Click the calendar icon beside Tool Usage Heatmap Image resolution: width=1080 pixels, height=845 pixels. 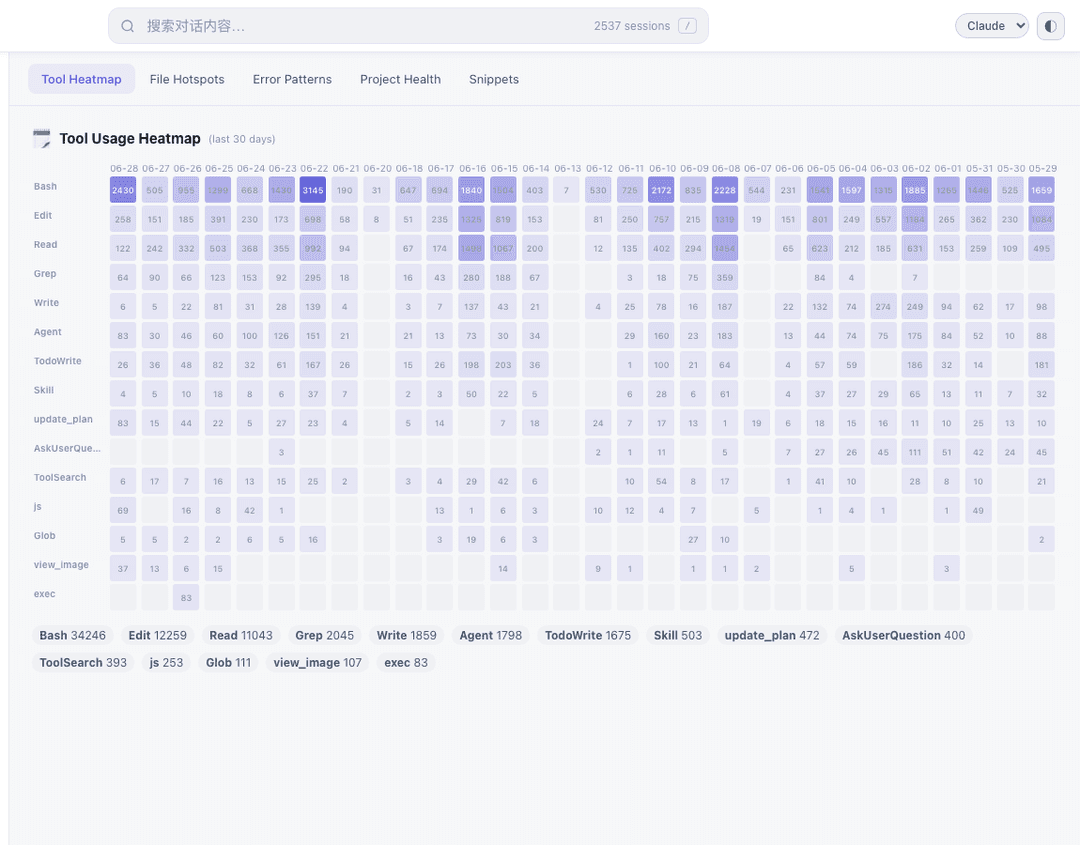coord(41,138)
